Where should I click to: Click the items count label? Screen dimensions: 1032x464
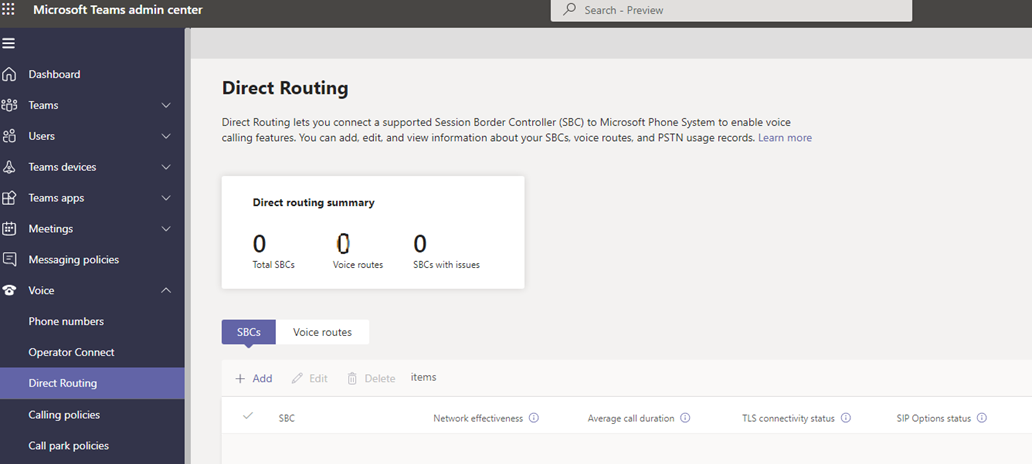[x=423, y=377]
